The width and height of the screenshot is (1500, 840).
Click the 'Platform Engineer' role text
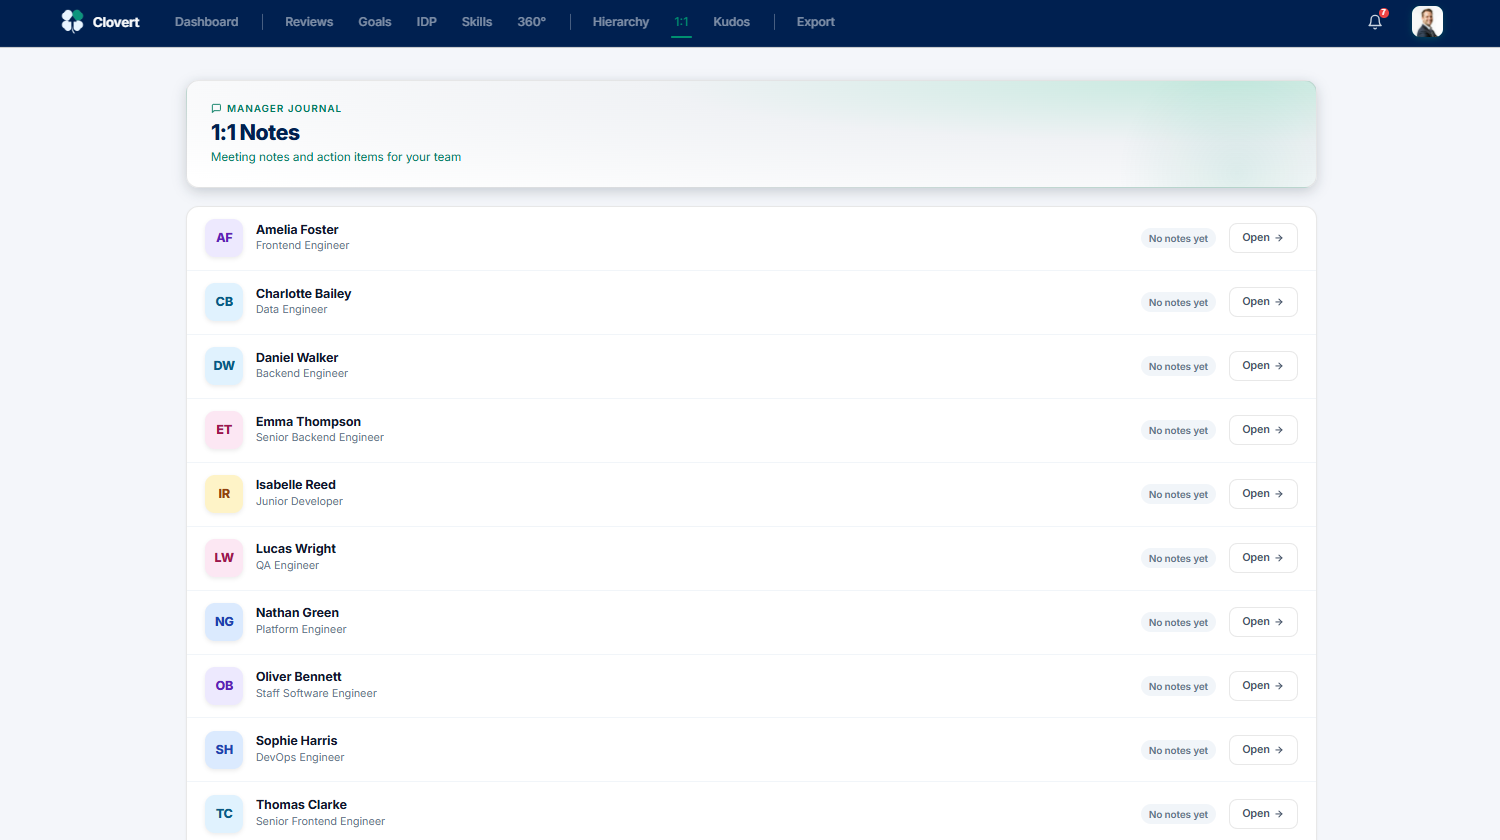point(301,630)
